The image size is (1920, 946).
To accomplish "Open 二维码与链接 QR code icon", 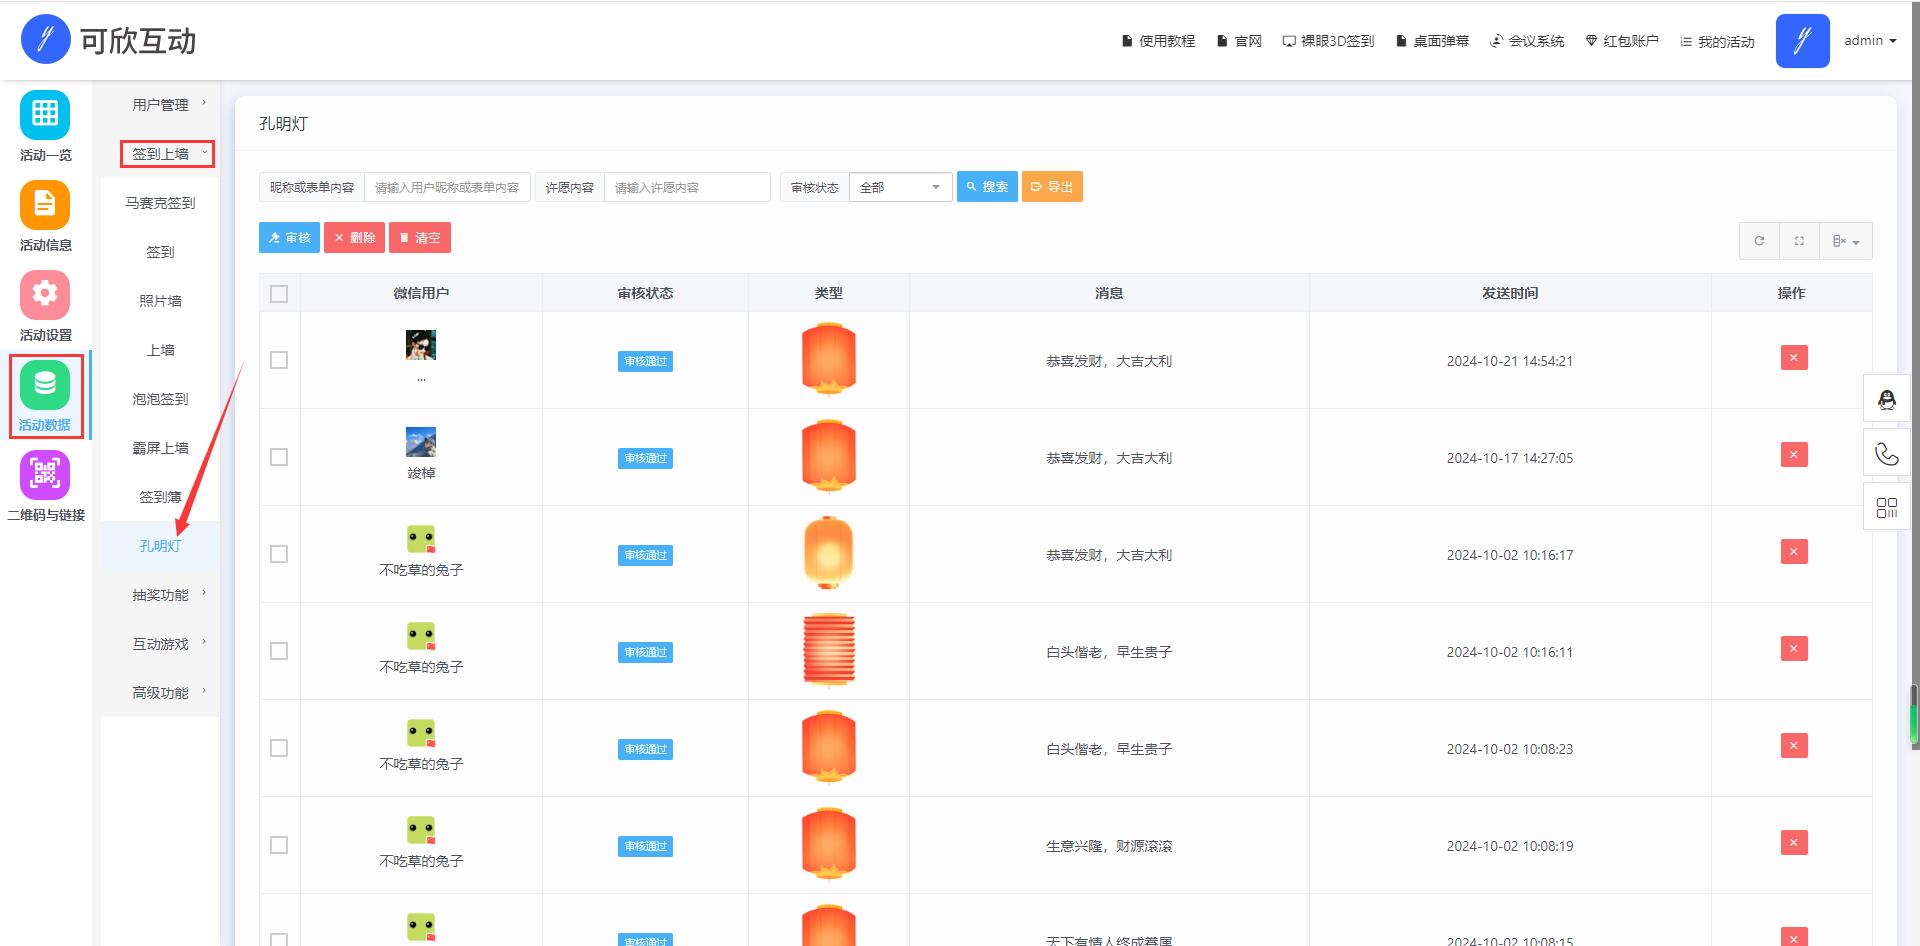I will tap(45, 474).
